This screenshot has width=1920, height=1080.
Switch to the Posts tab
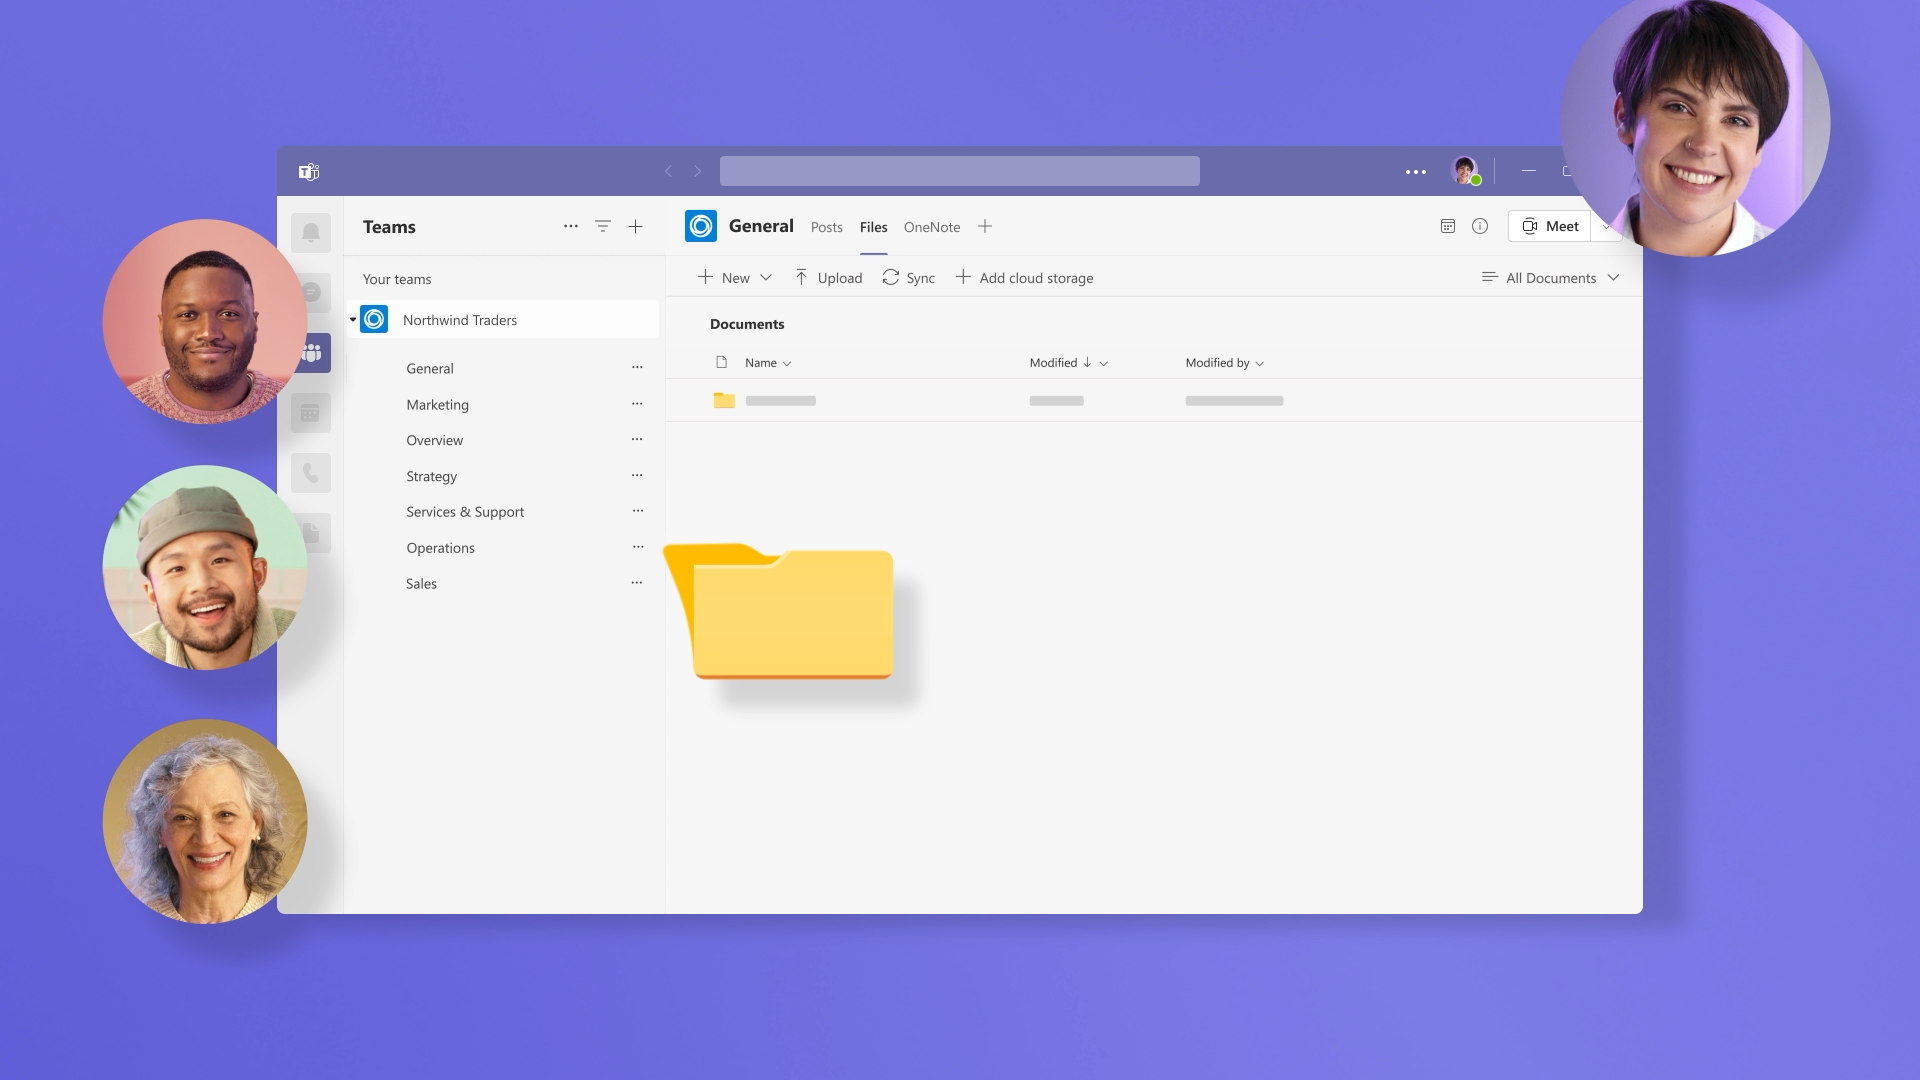(x=826, y=228)
